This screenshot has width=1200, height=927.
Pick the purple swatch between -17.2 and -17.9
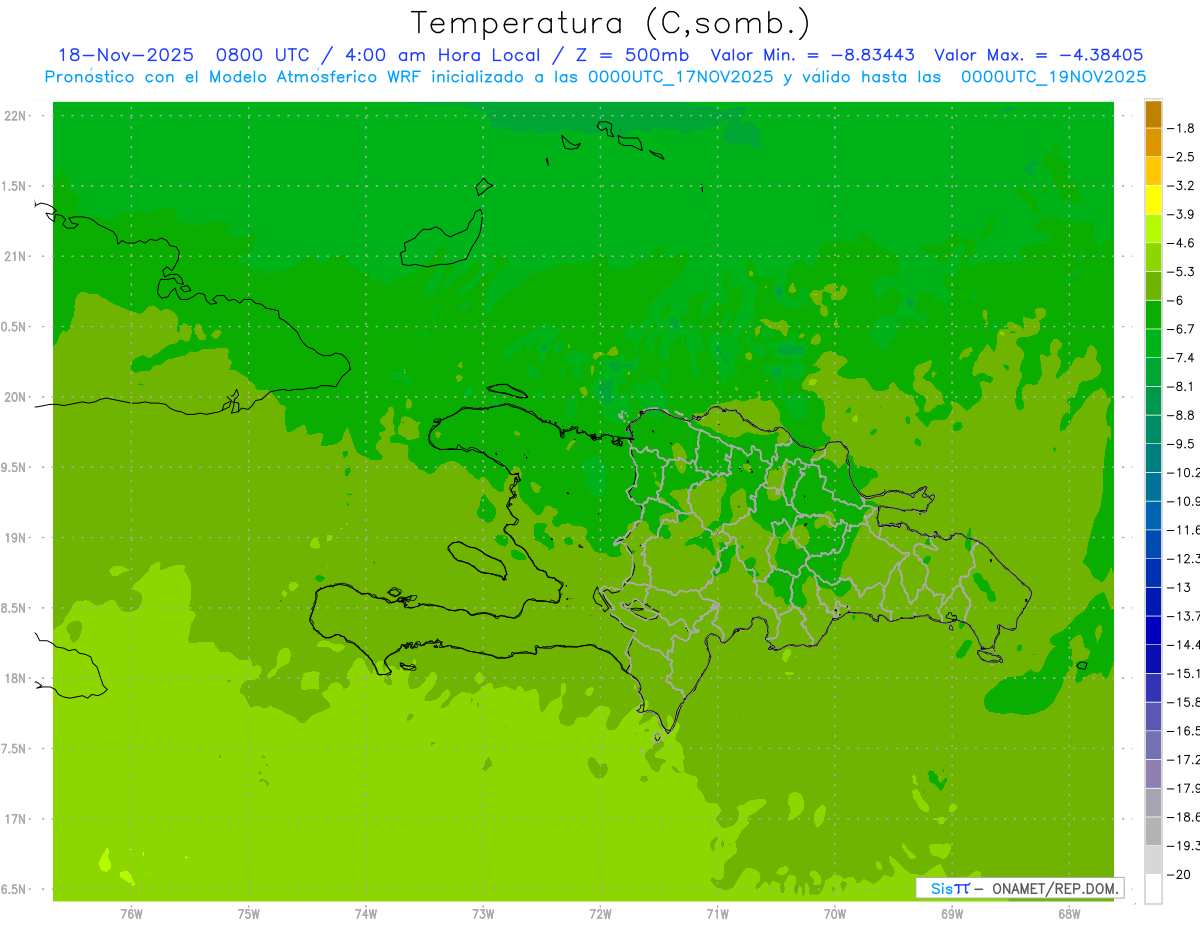click(1153, 774)
